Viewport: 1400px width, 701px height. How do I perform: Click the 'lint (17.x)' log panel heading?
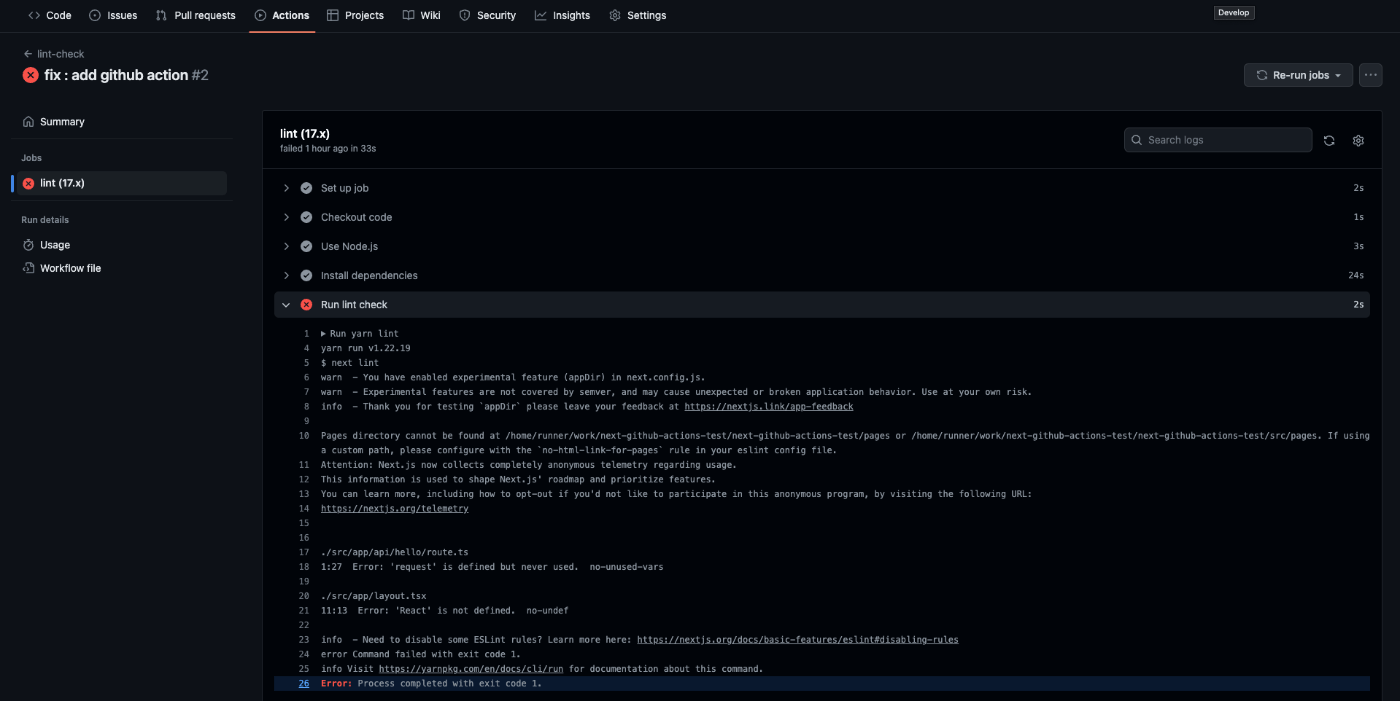305,133
